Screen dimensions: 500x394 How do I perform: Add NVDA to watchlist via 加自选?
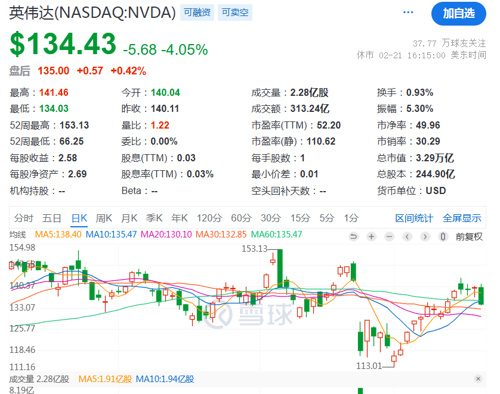point(459,13)
